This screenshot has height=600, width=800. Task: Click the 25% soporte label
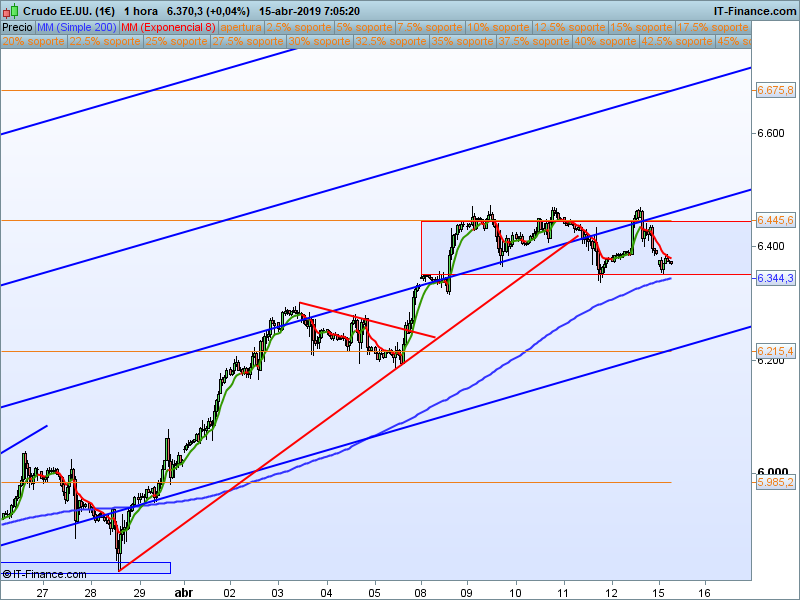177,41
